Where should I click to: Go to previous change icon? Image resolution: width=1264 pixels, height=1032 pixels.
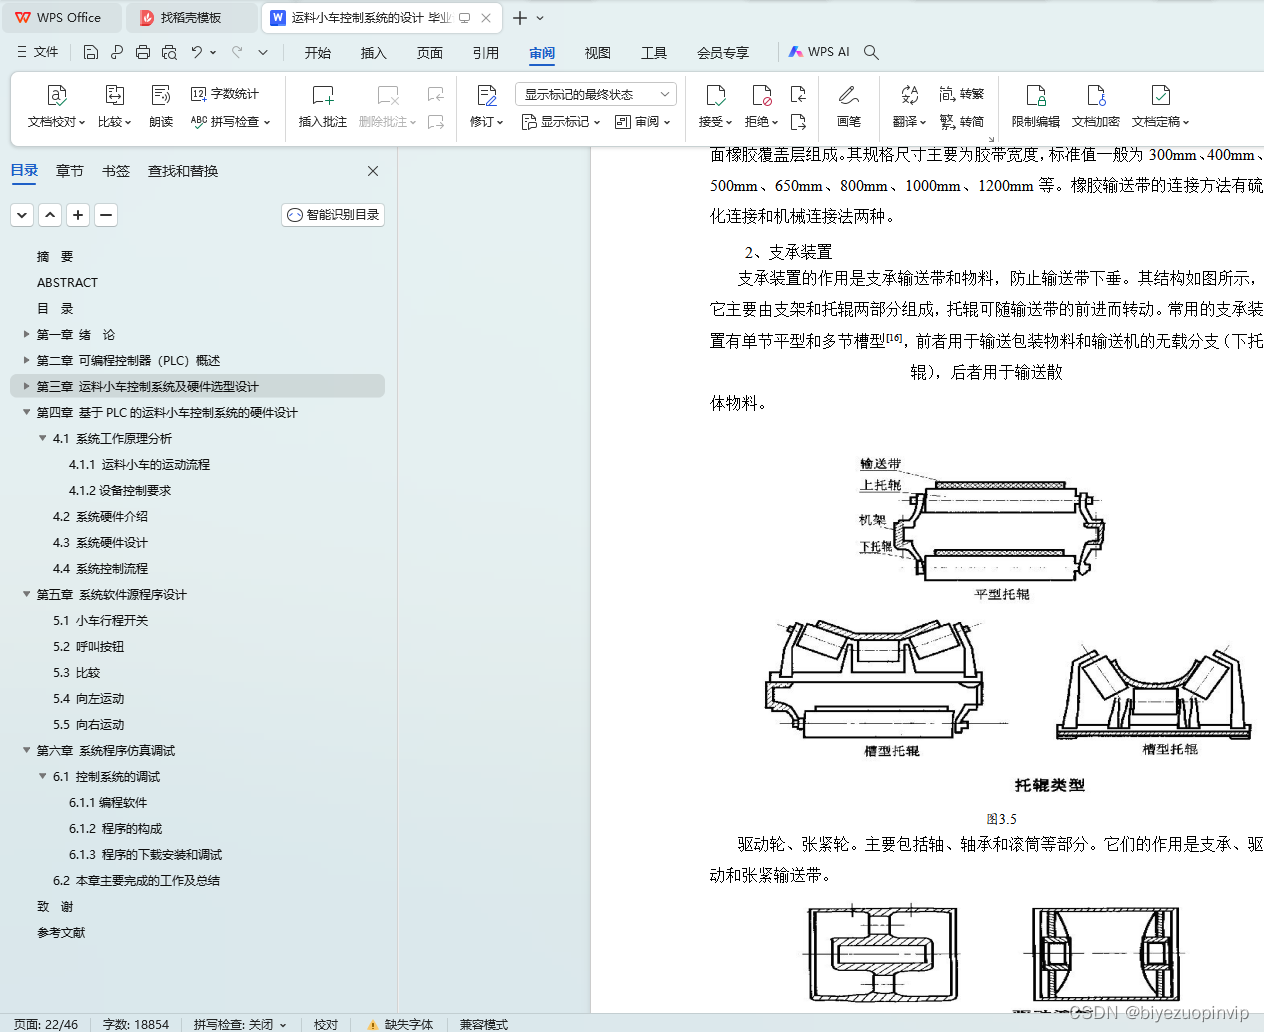798,94
